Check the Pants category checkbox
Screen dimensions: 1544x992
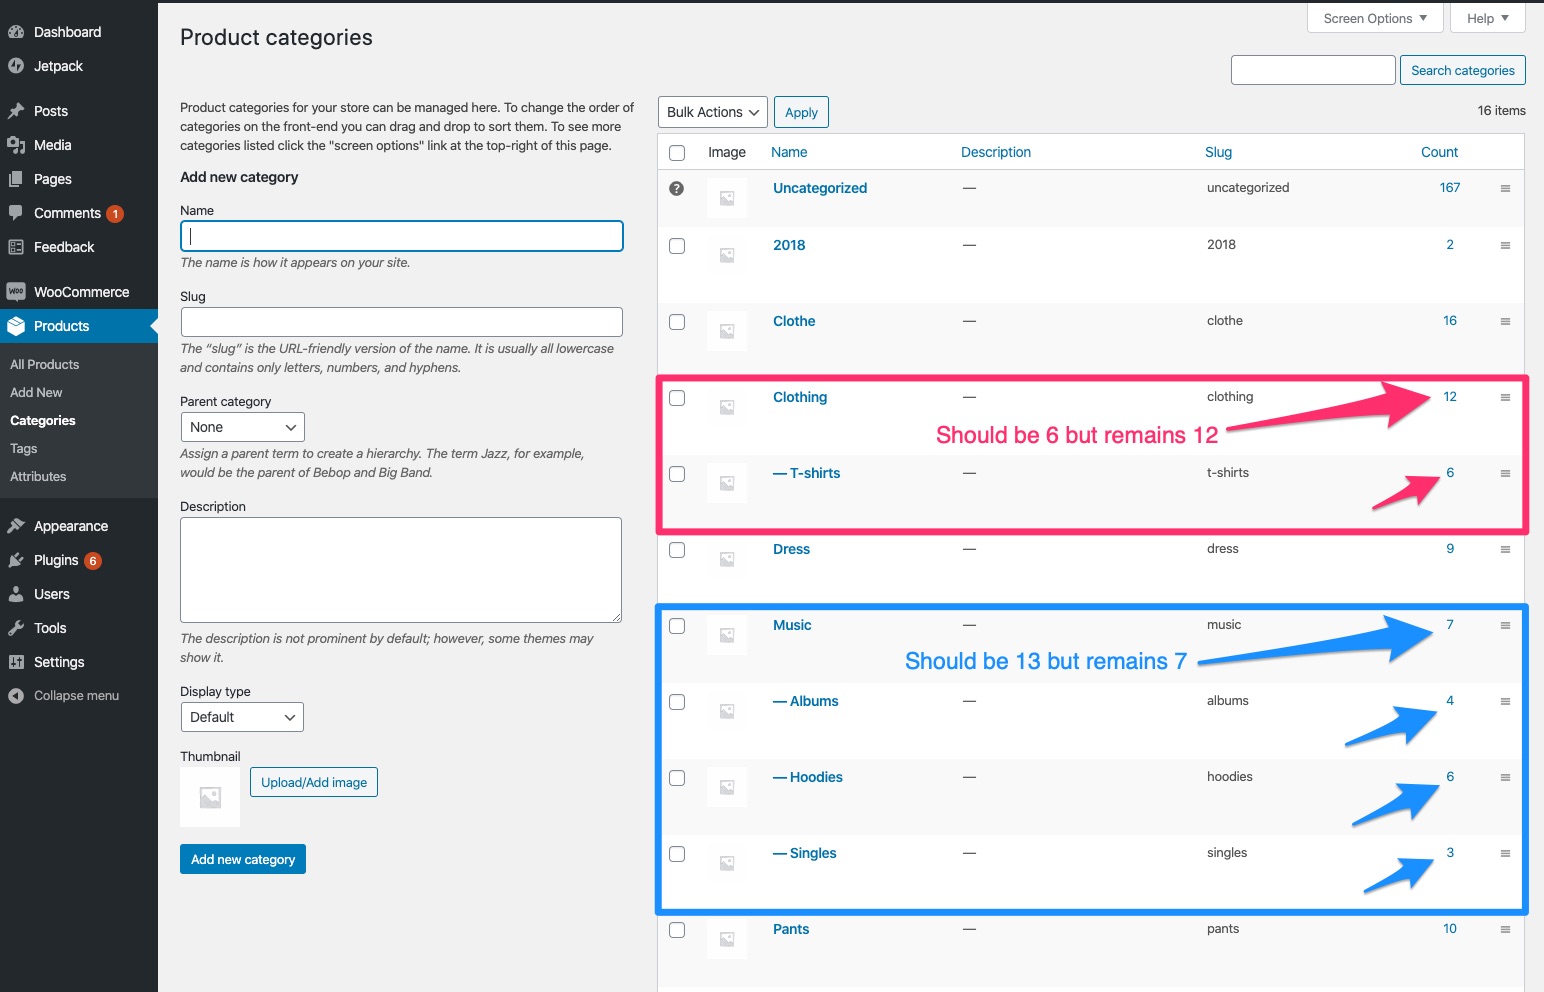pos(677,930)
